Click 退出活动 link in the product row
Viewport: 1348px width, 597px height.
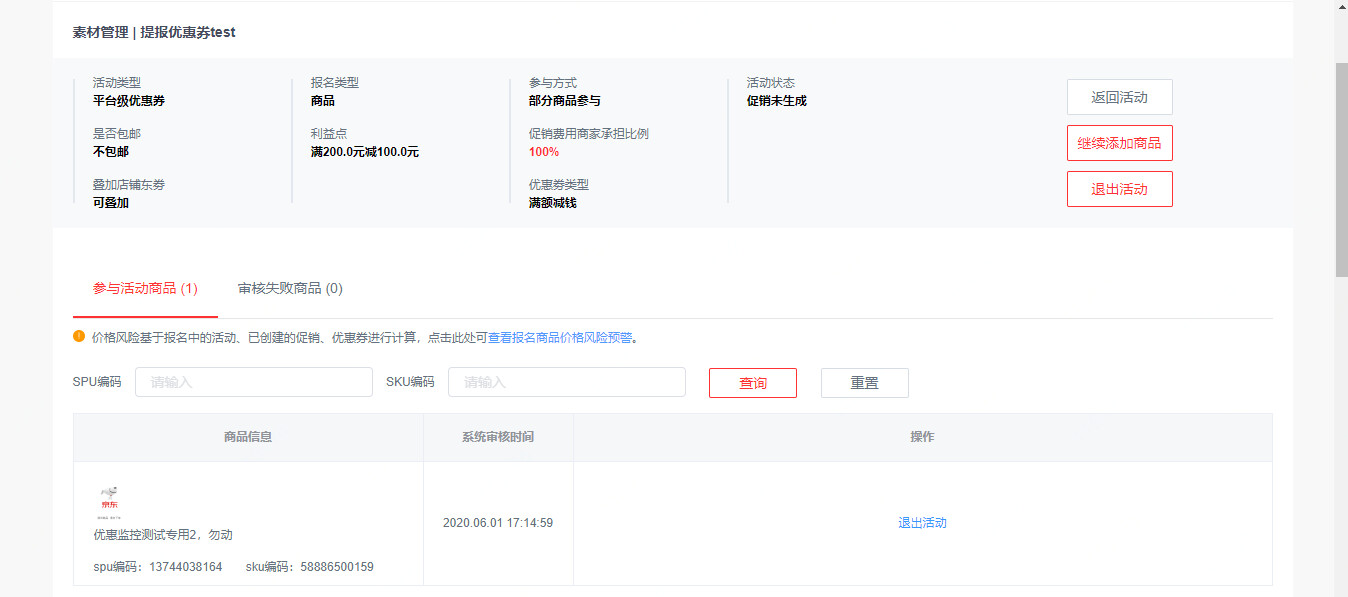(922, 523)
